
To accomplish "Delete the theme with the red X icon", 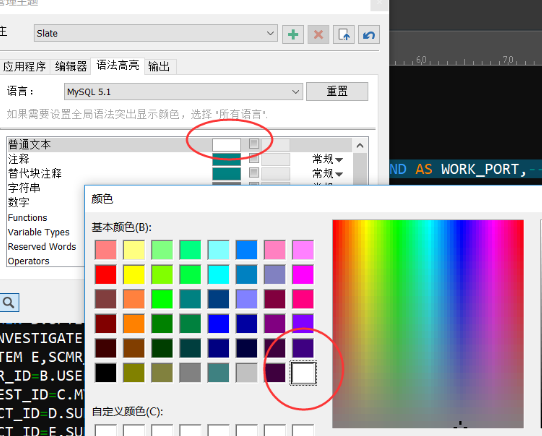I will [x=318, y=34].
